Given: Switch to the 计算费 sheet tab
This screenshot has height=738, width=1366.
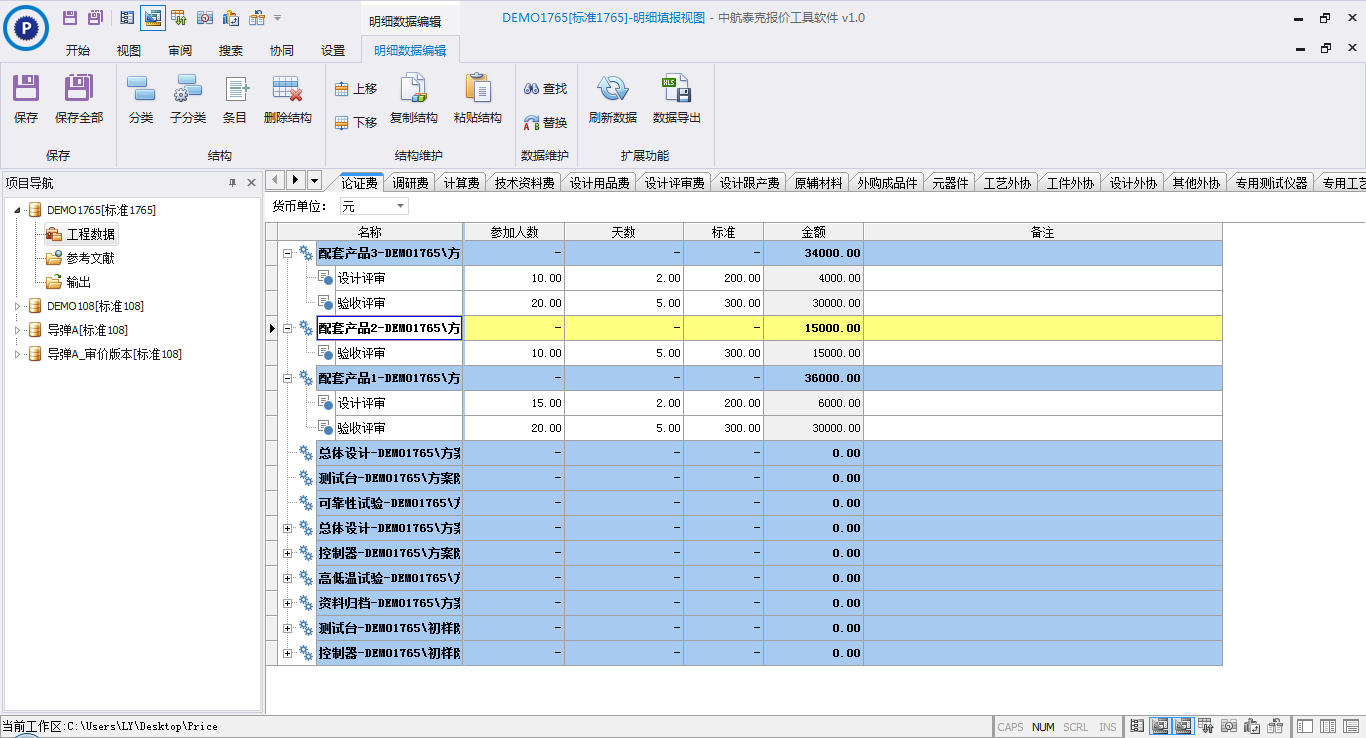Looking at the screenshot, I should click(x=462, y=183).
